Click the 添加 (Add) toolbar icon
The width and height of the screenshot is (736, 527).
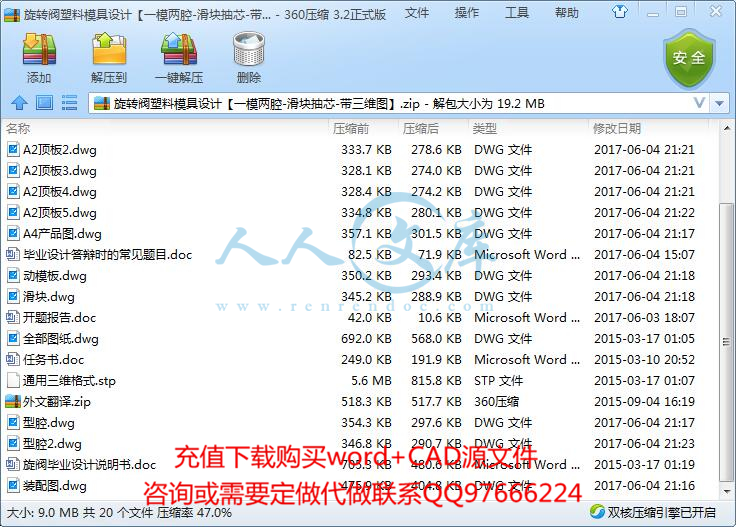pos(39,49)
